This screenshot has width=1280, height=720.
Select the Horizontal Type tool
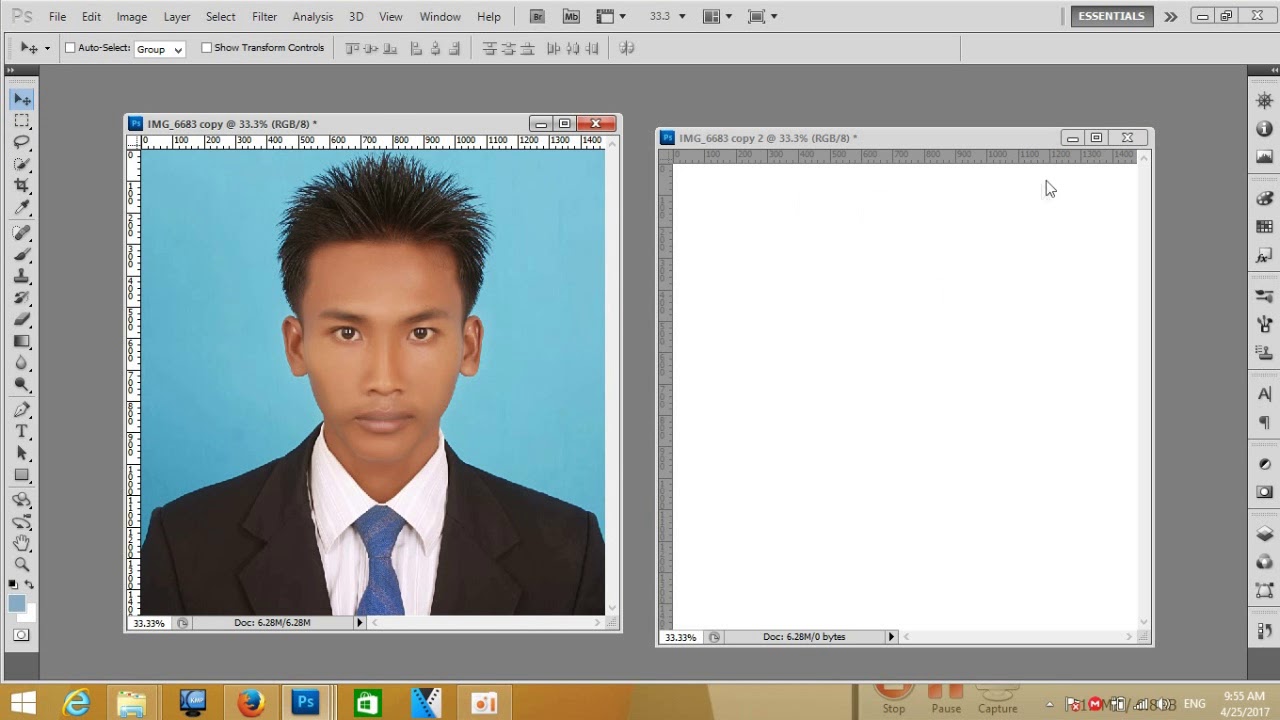pyautogui.click(x=22, y=431)
